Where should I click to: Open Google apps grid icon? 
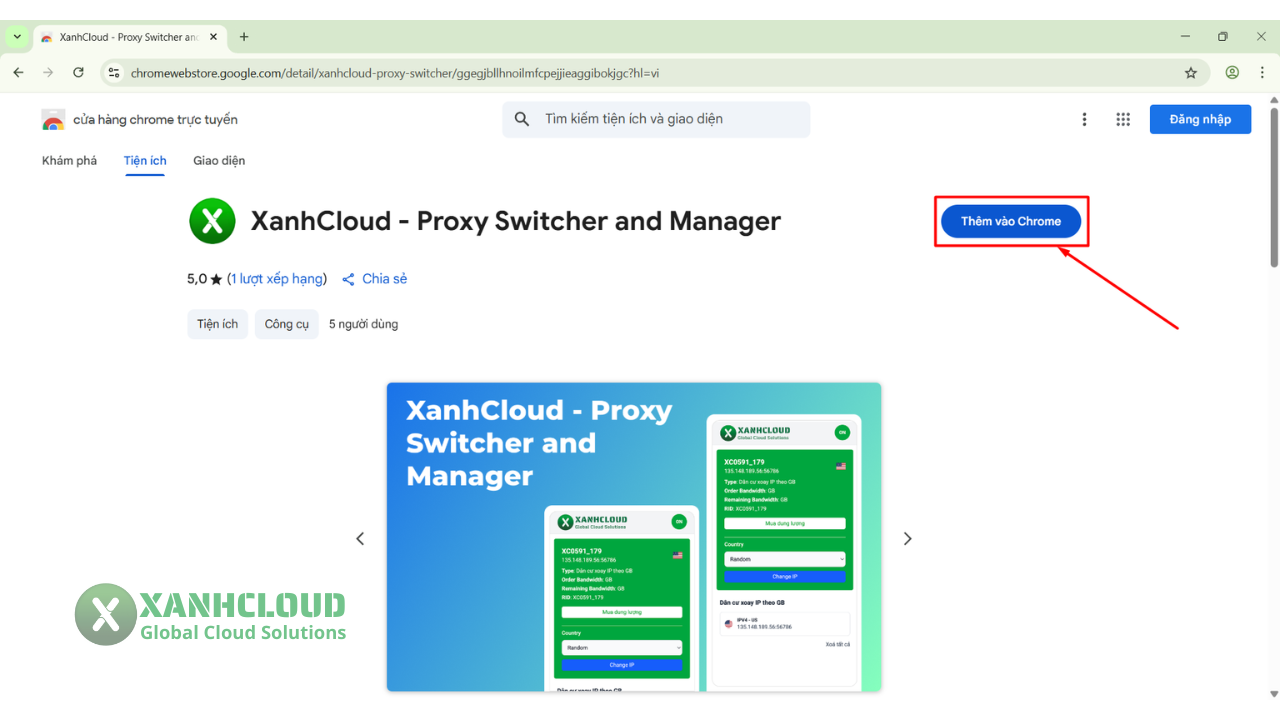pyautogui.click(x=1123, y=119)
